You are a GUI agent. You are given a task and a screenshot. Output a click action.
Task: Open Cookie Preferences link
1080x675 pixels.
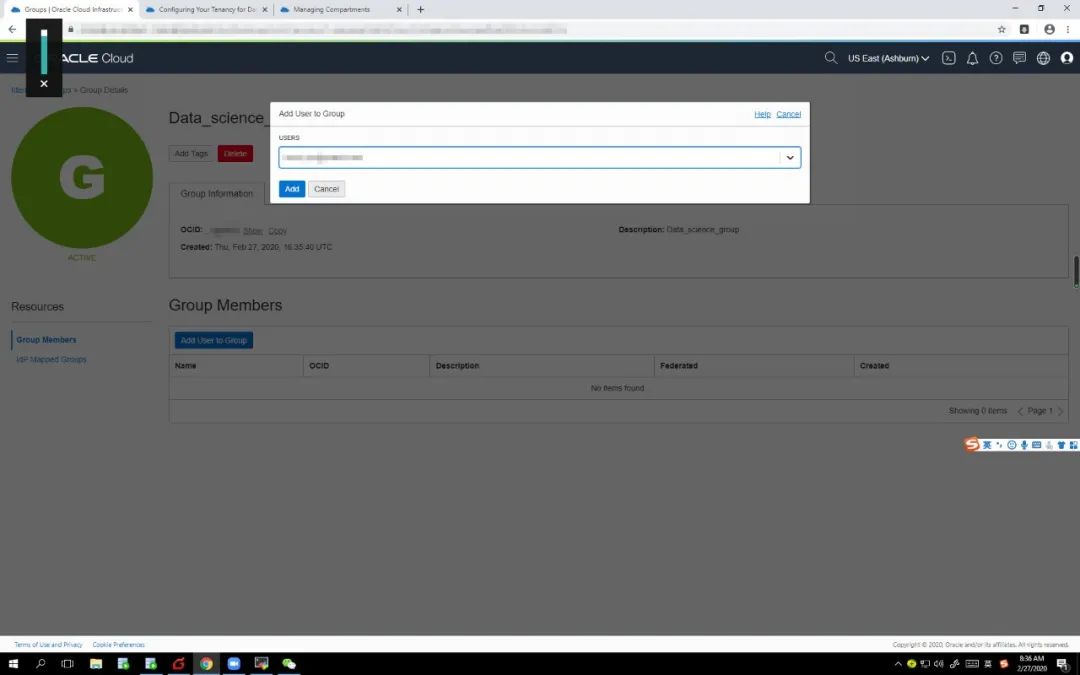click(118, 645)
